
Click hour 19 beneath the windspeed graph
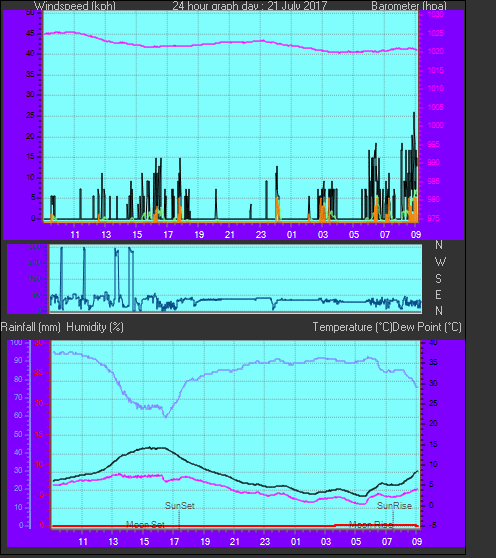[199, 235]
